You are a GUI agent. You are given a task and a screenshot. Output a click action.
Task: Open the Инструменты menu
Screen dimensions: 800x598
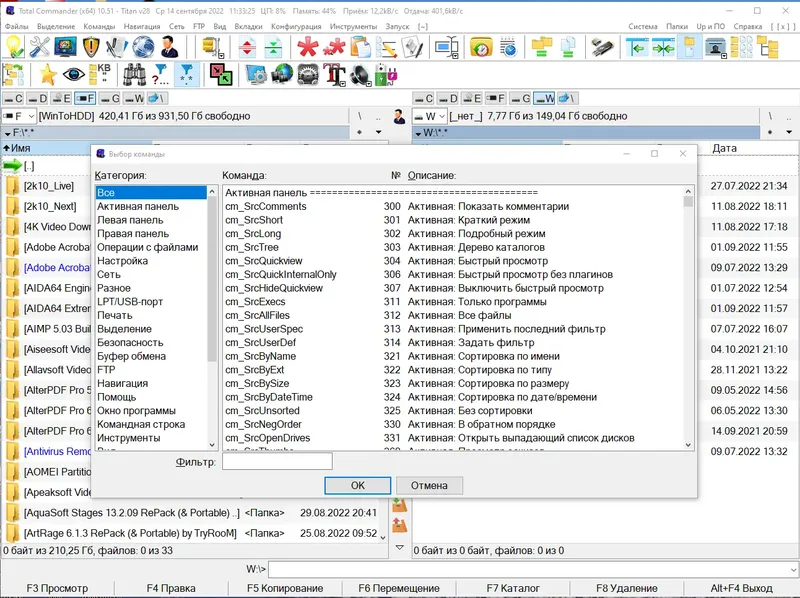[x=353, y=27]
